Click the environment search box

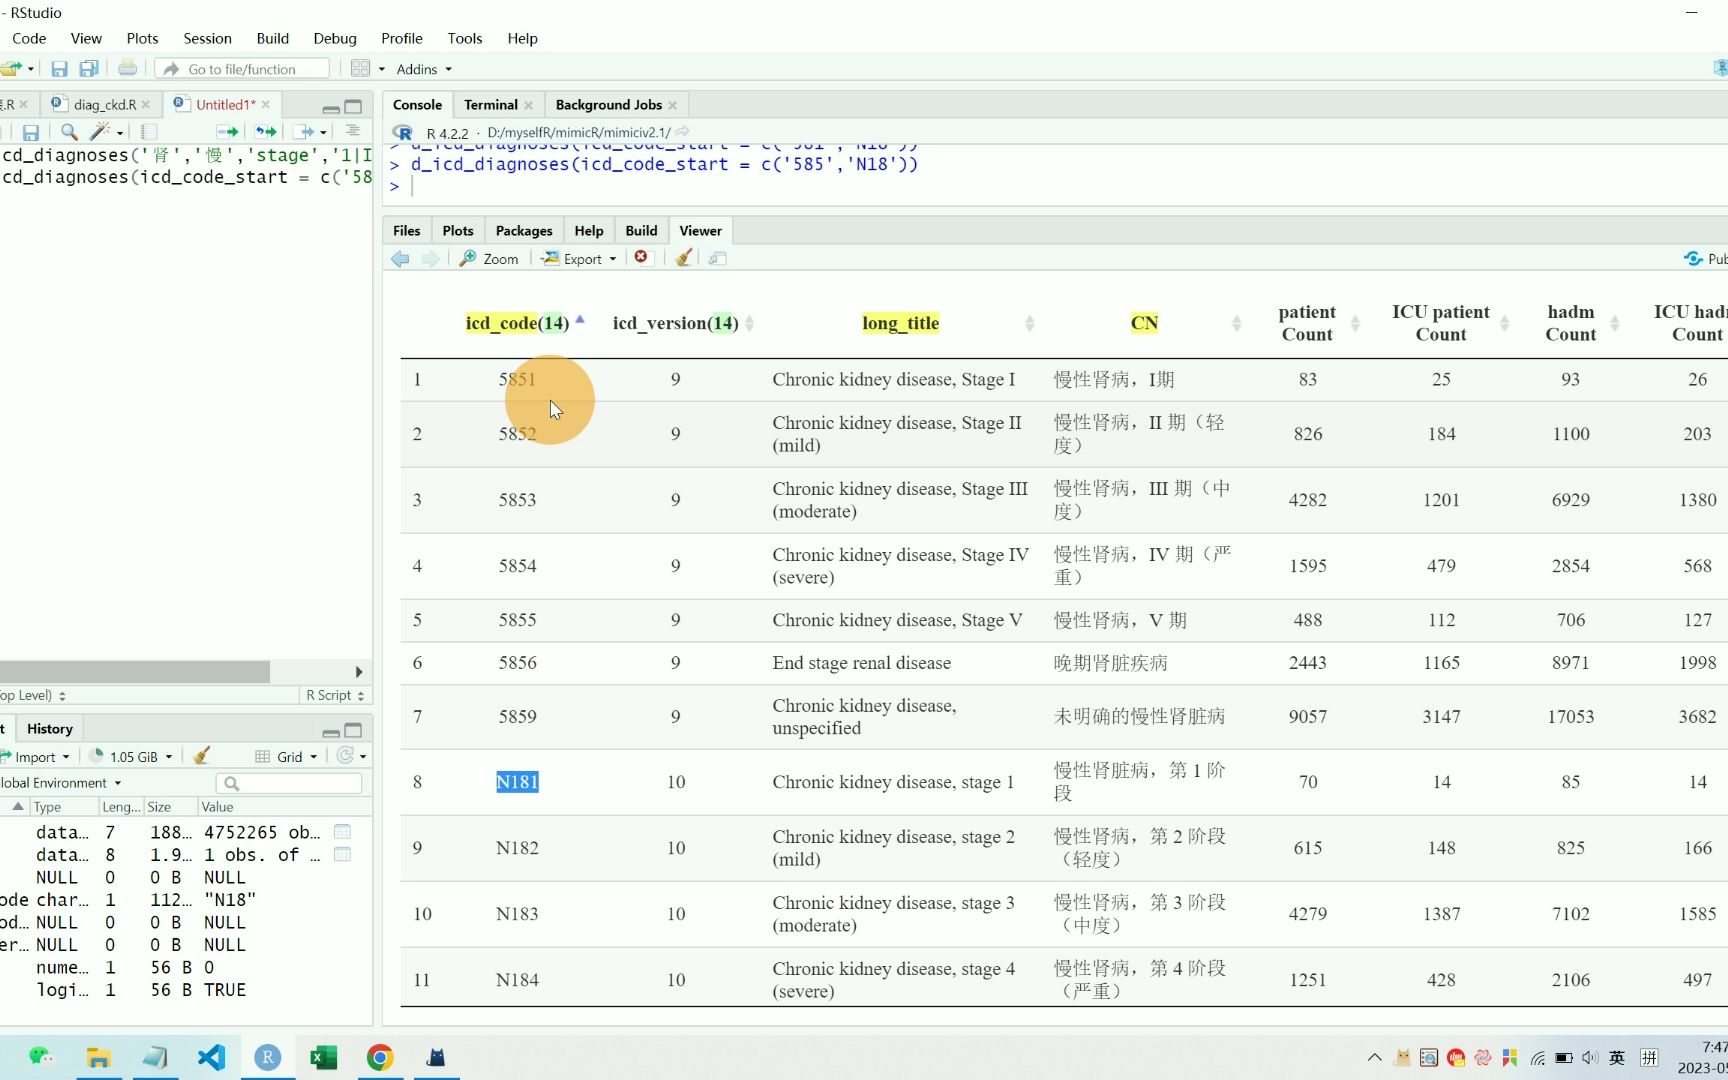[x=289, y=783]
